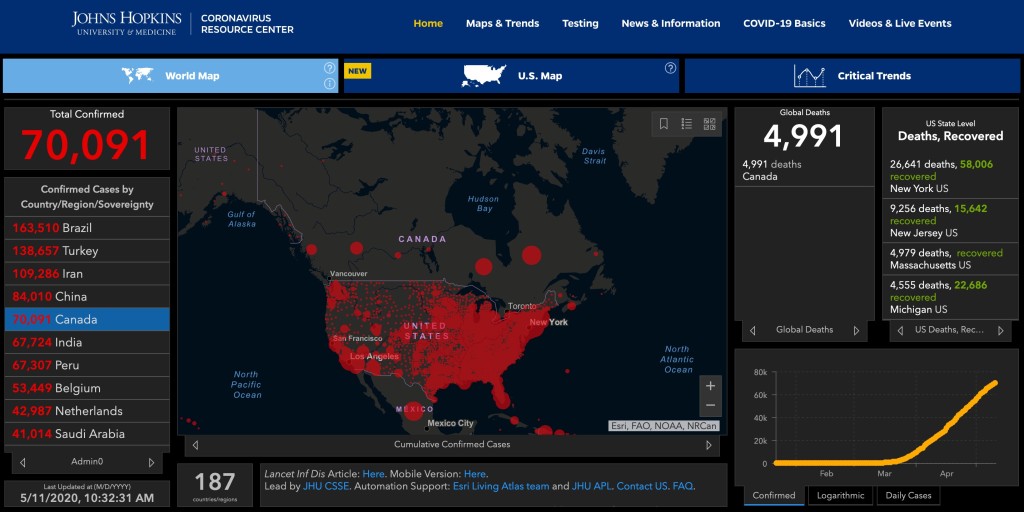
Task: Follow the JHU CSSE link
Action: [x=326, y=487]
